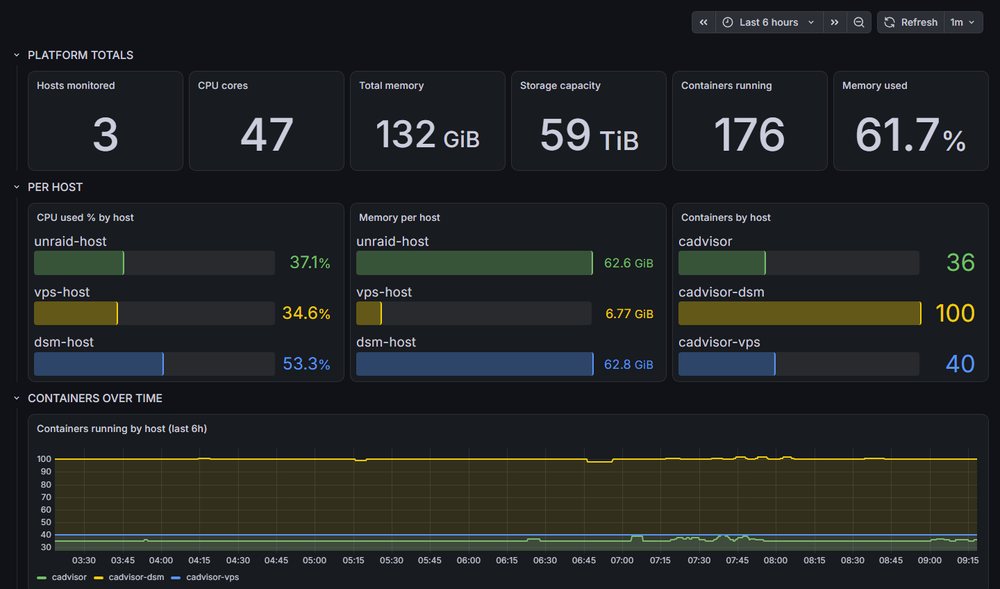Screen dimensions: 1000x589
Task: Click the blue cadvisor-vps legend color marker
Action: tap(176, 578)
